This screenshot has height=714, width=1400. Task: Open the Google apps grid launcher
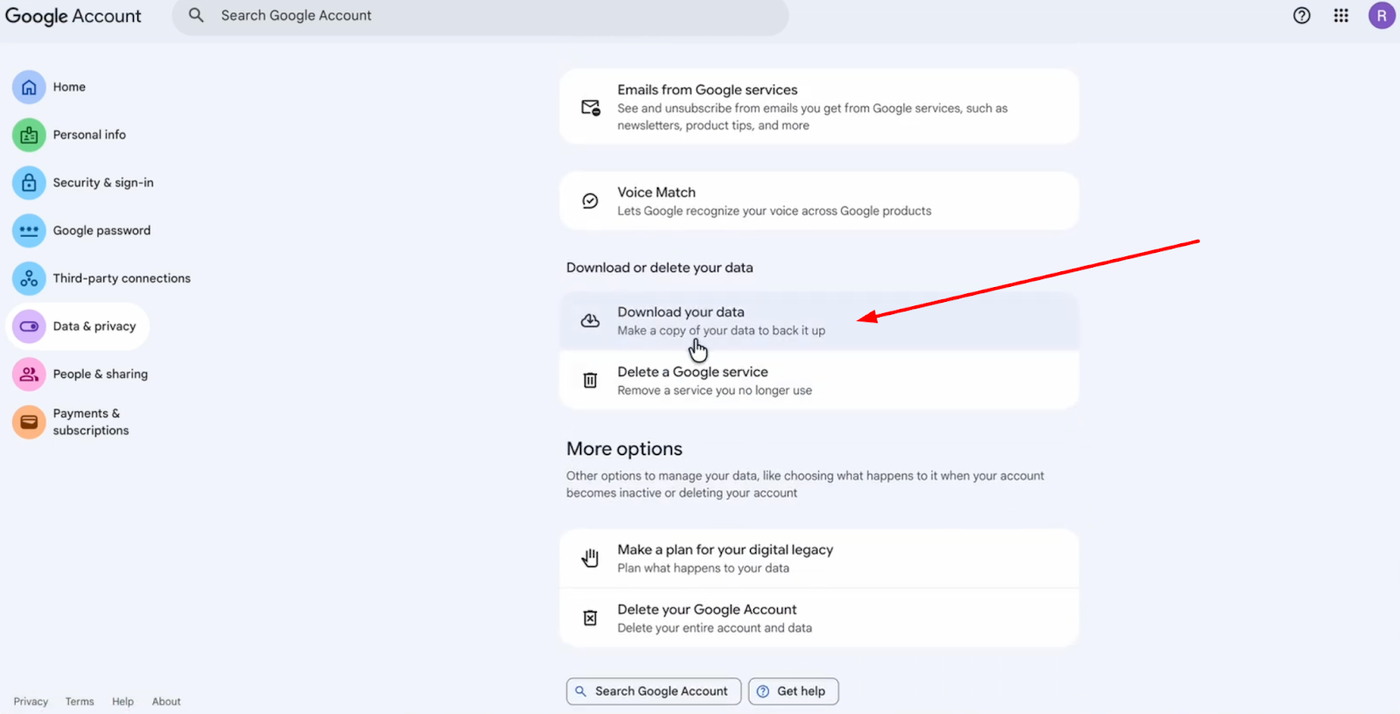pos(1341,16)
